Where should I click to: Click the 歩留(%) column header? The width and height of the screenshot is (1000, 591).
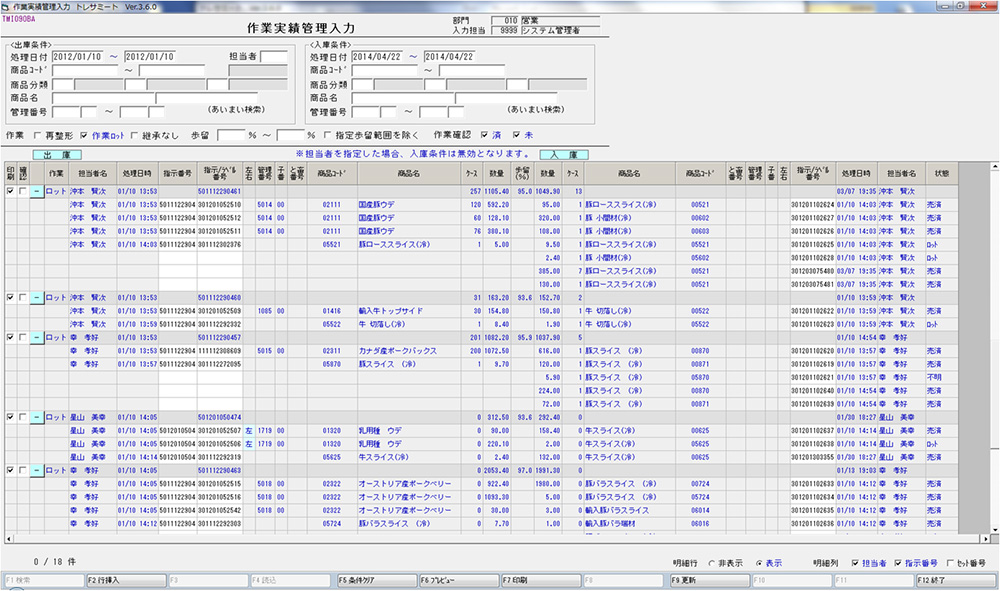click(522, 173)
